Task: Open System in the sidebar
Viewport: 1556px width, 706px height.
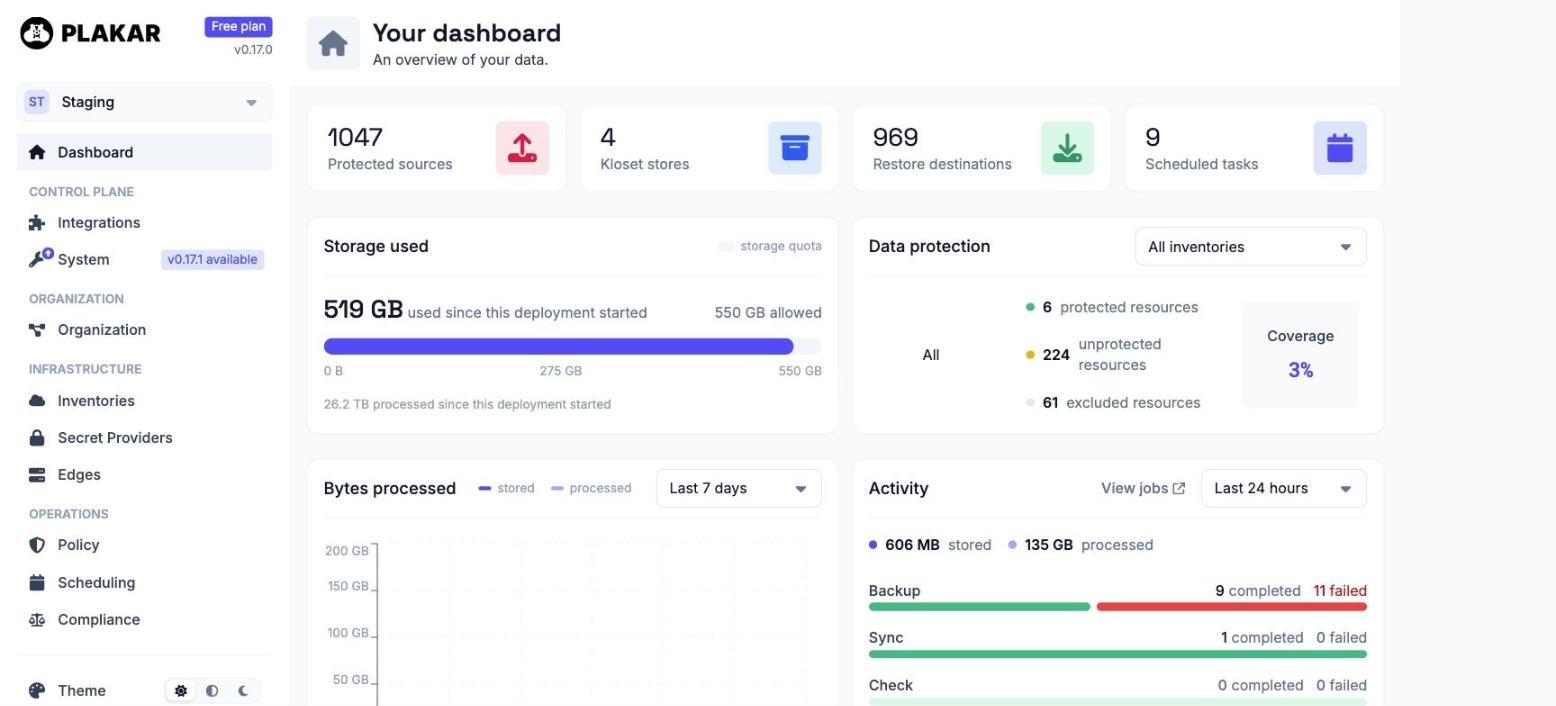Action: click(x=145, y=259)
